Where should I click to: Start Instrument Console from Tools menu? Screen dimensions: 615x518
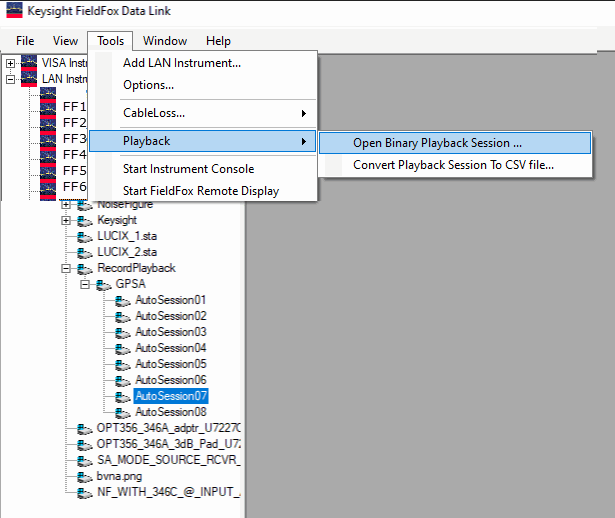click(202, 169)
